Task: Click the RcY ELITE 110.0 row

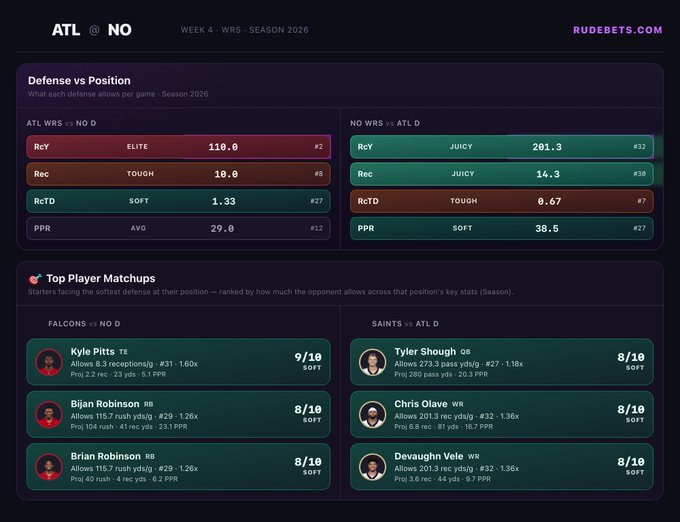Action: tap(178, 147)
